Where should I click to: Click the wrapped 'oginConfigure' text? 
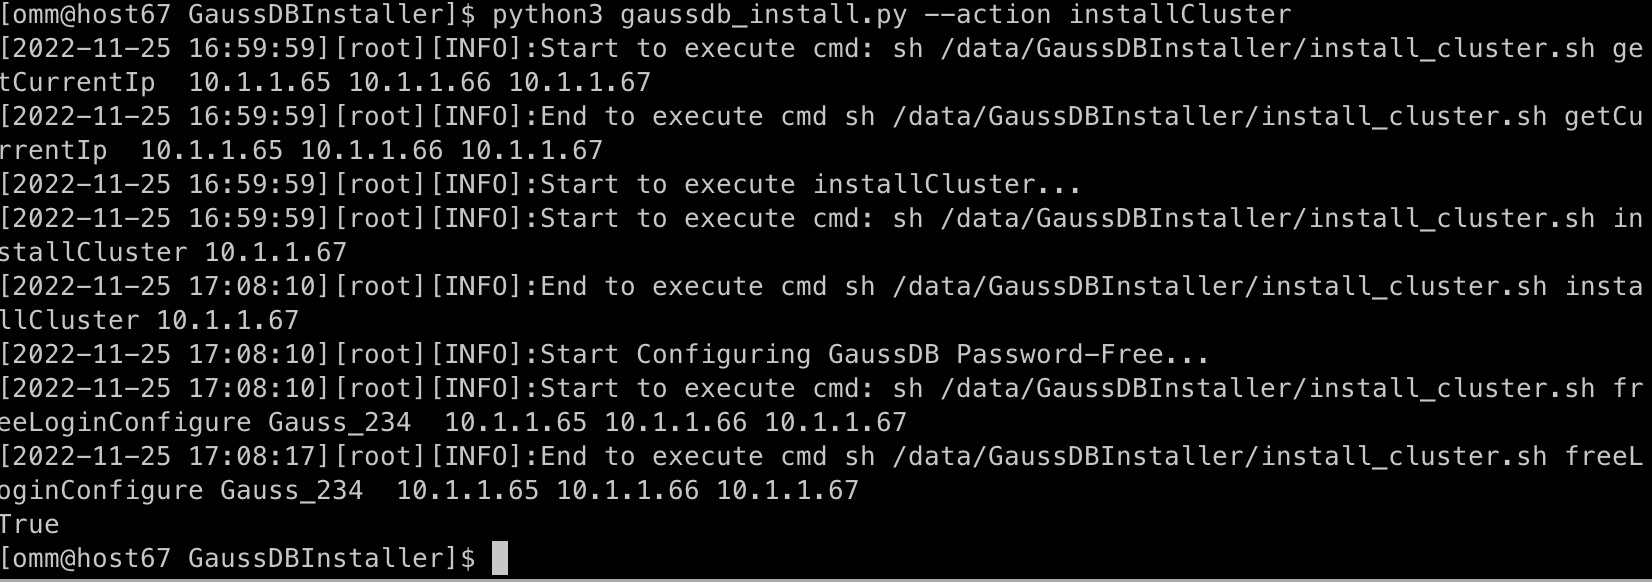point(102,490)
